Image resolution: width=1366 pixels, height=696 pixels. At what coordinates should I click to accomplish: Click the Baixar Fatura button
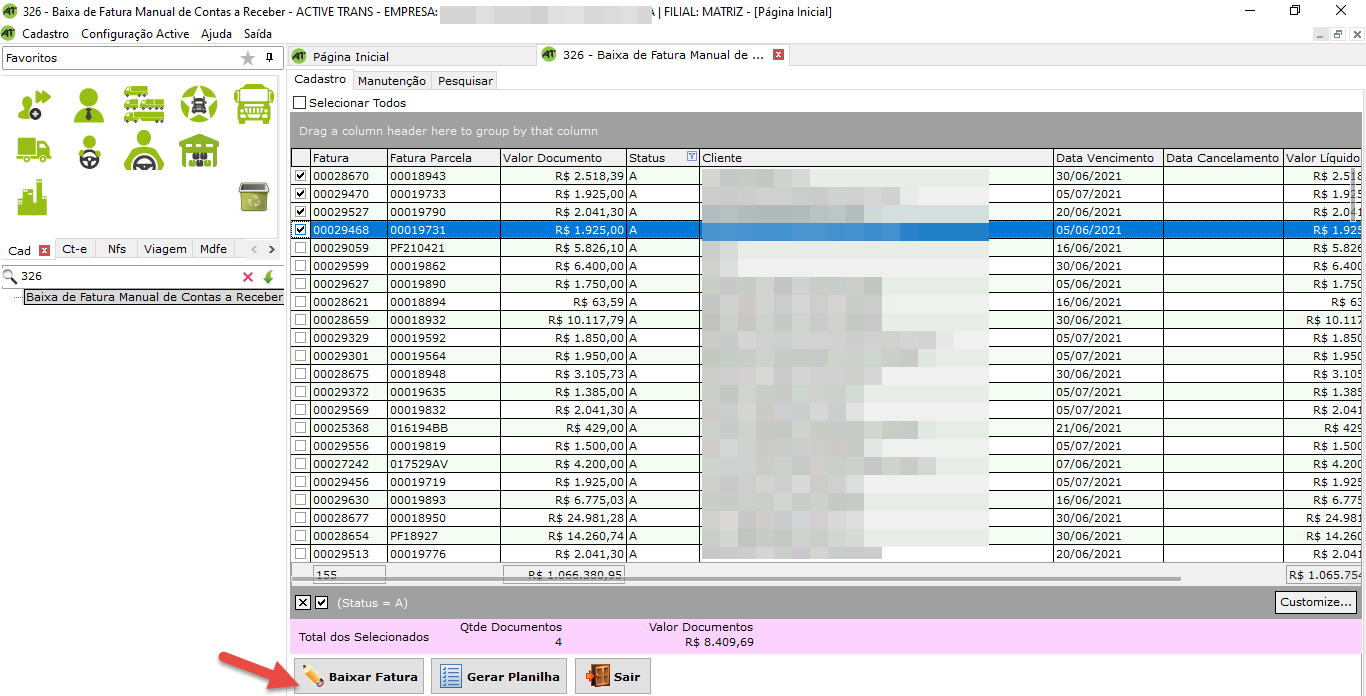click(x=360, y=677)
